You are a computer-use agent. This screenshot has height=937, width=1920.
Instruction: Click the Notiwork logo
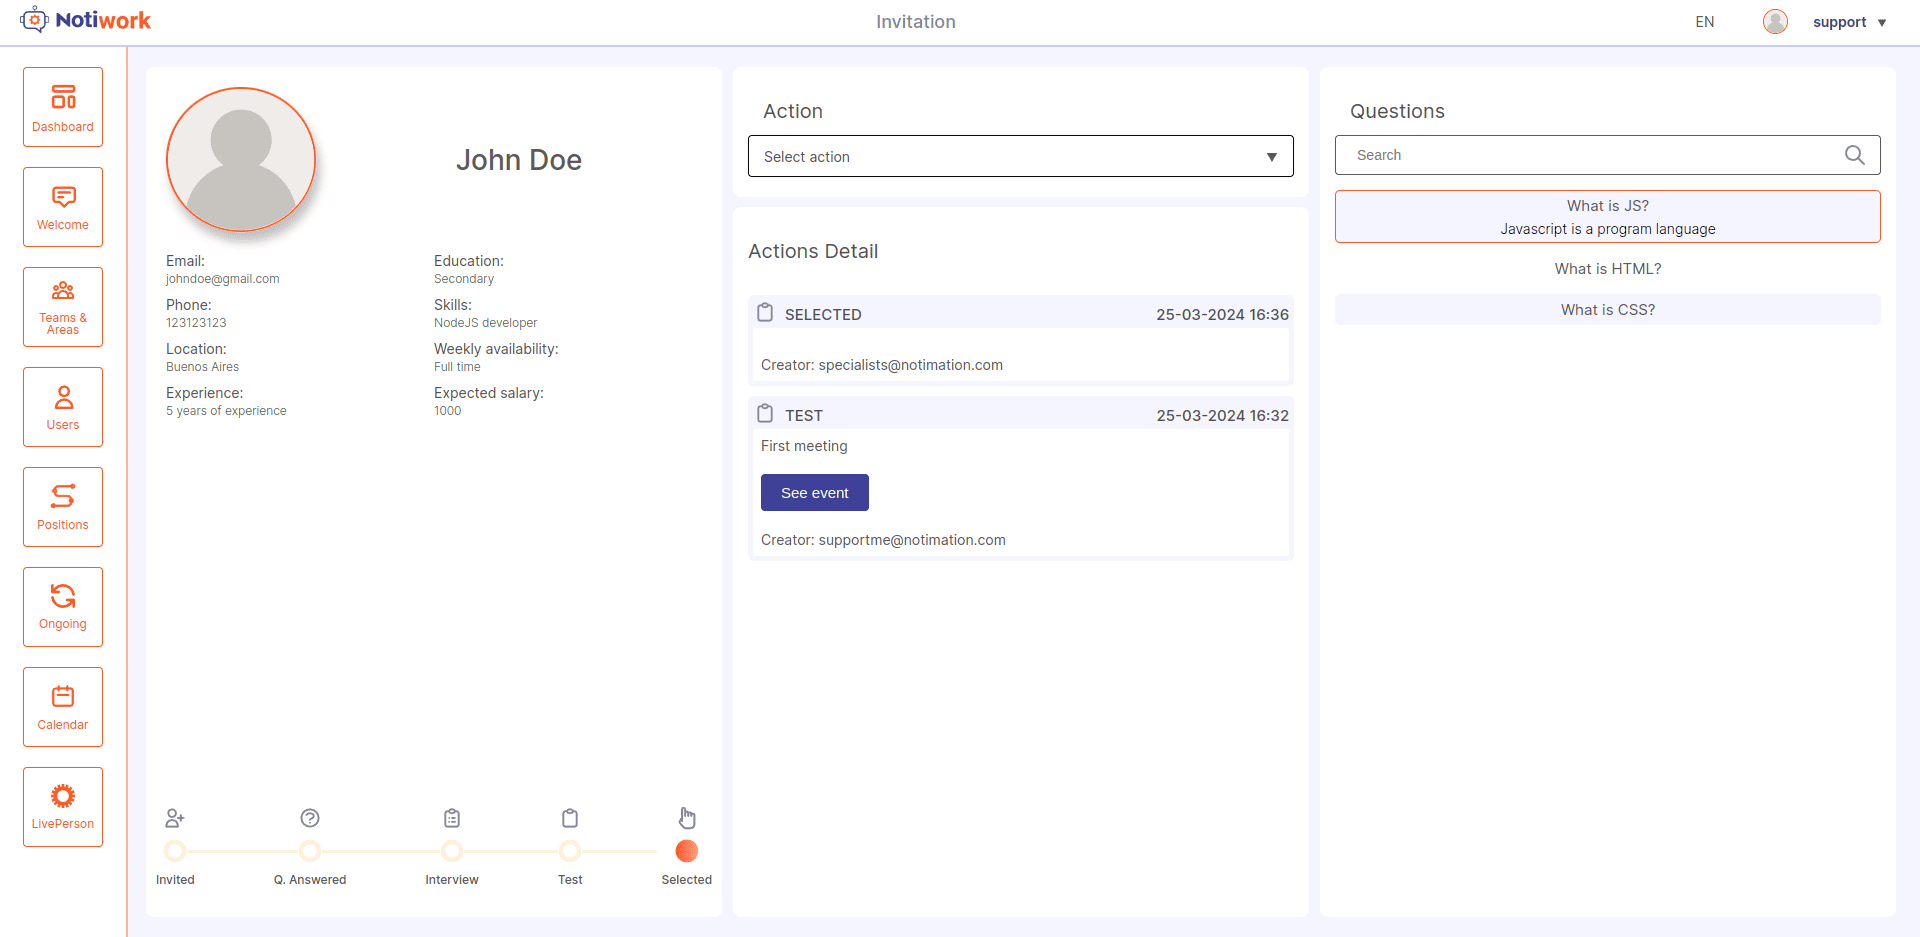[85, 20]
